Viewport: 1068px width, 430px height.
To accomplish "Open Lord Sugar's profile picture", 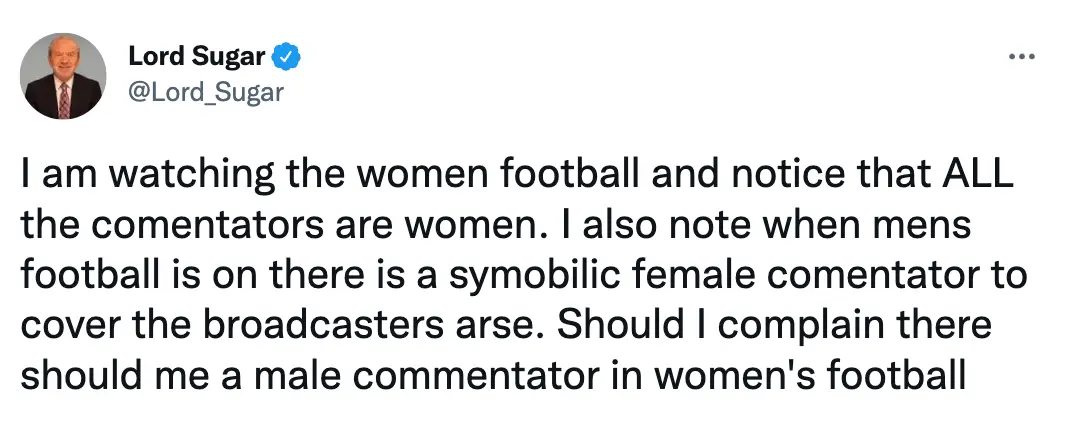I will [64, 76].
